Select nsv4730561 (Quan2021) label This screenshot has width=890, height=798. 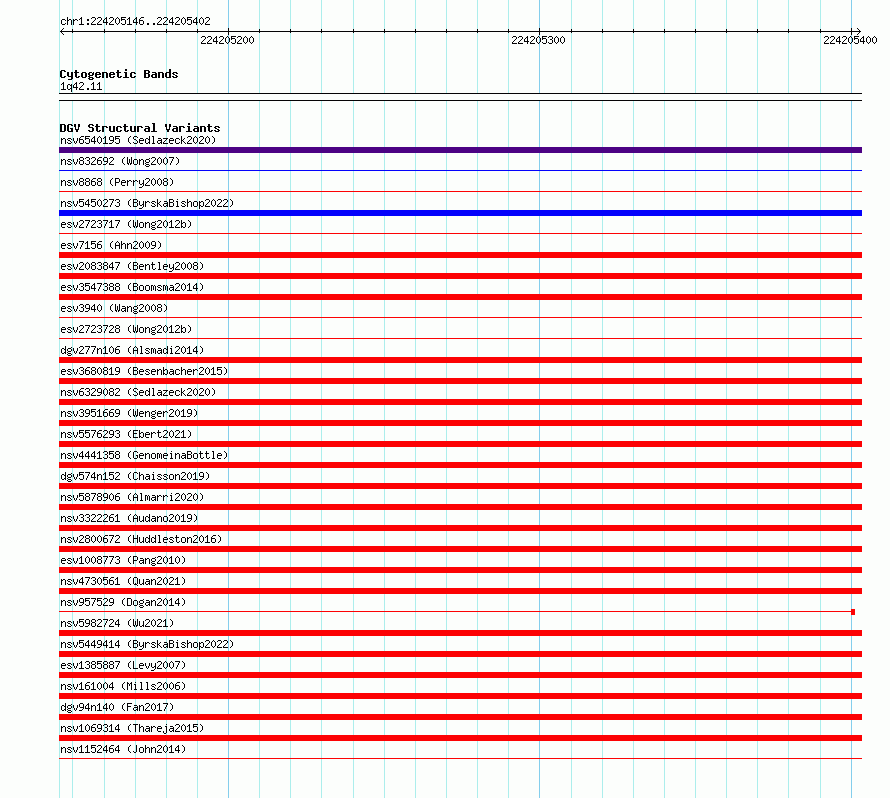click(x=123, y=581)
